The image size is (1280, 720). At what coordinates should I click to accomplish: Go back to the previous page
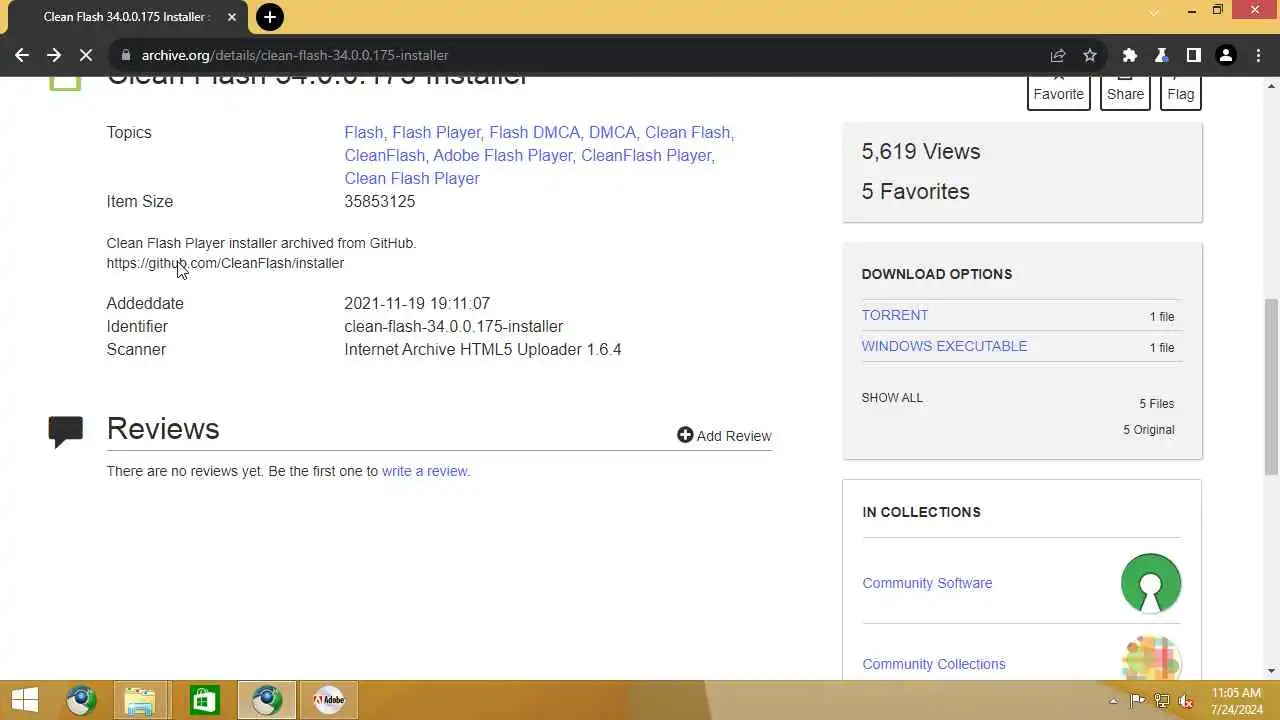point(22,55)
